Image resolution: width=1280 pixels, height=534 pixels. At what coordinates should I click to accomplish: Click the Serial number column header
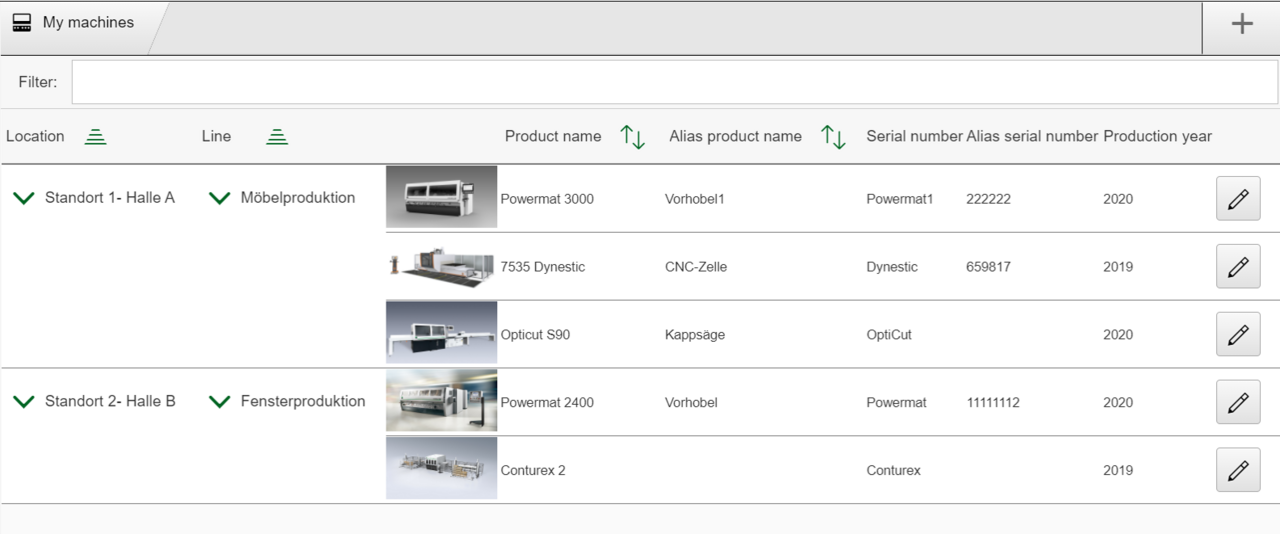coord(914,136)
